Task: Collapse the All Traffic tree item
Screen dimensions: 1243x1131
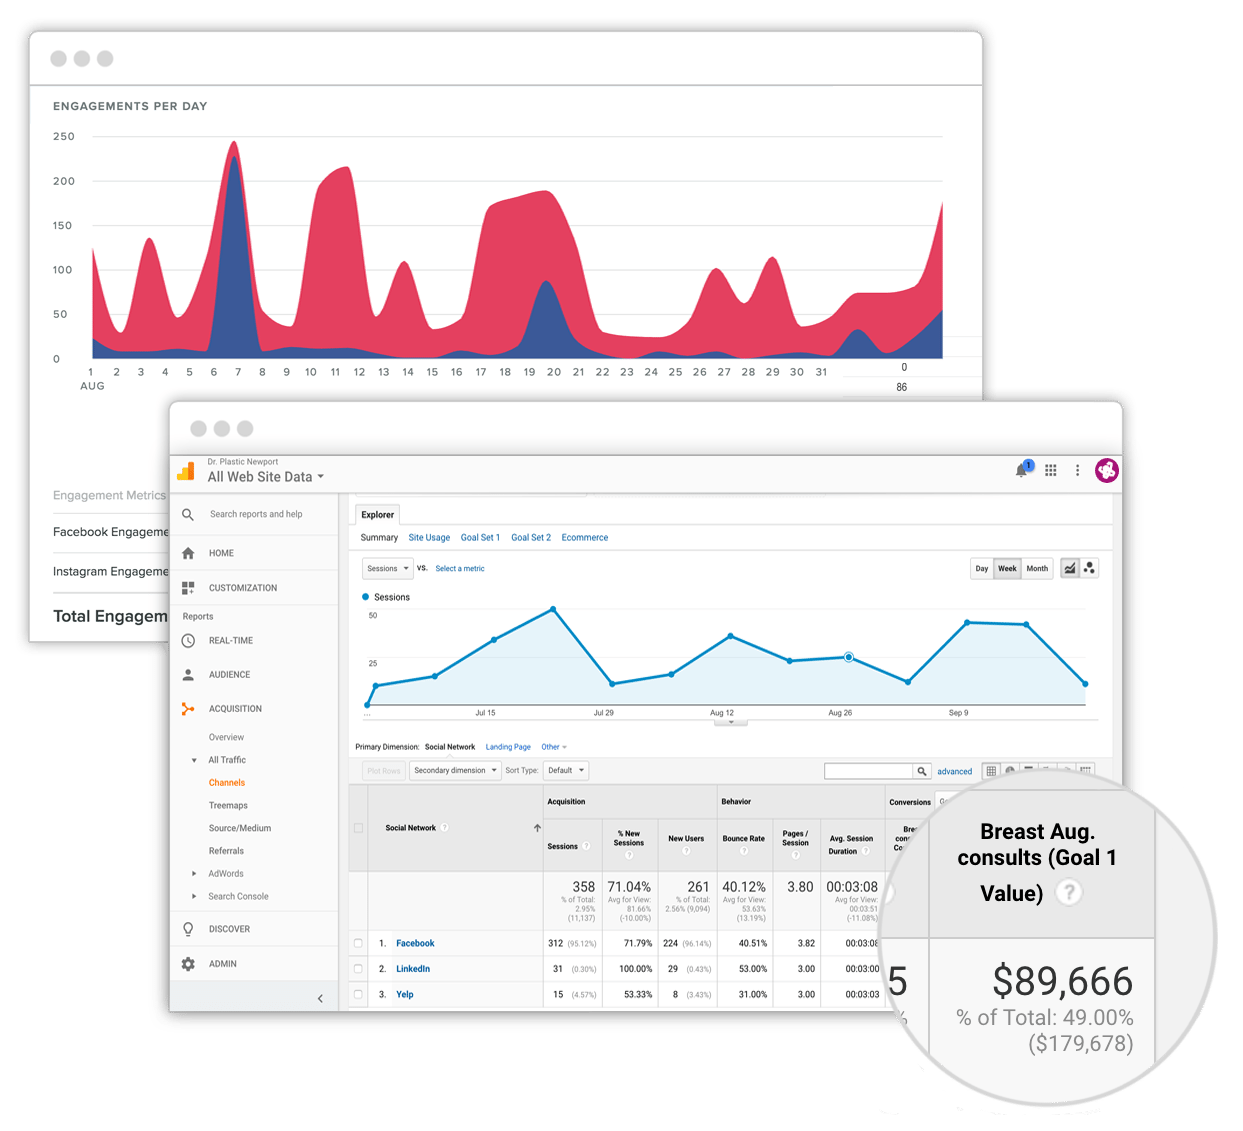Action: pos(194,760)
